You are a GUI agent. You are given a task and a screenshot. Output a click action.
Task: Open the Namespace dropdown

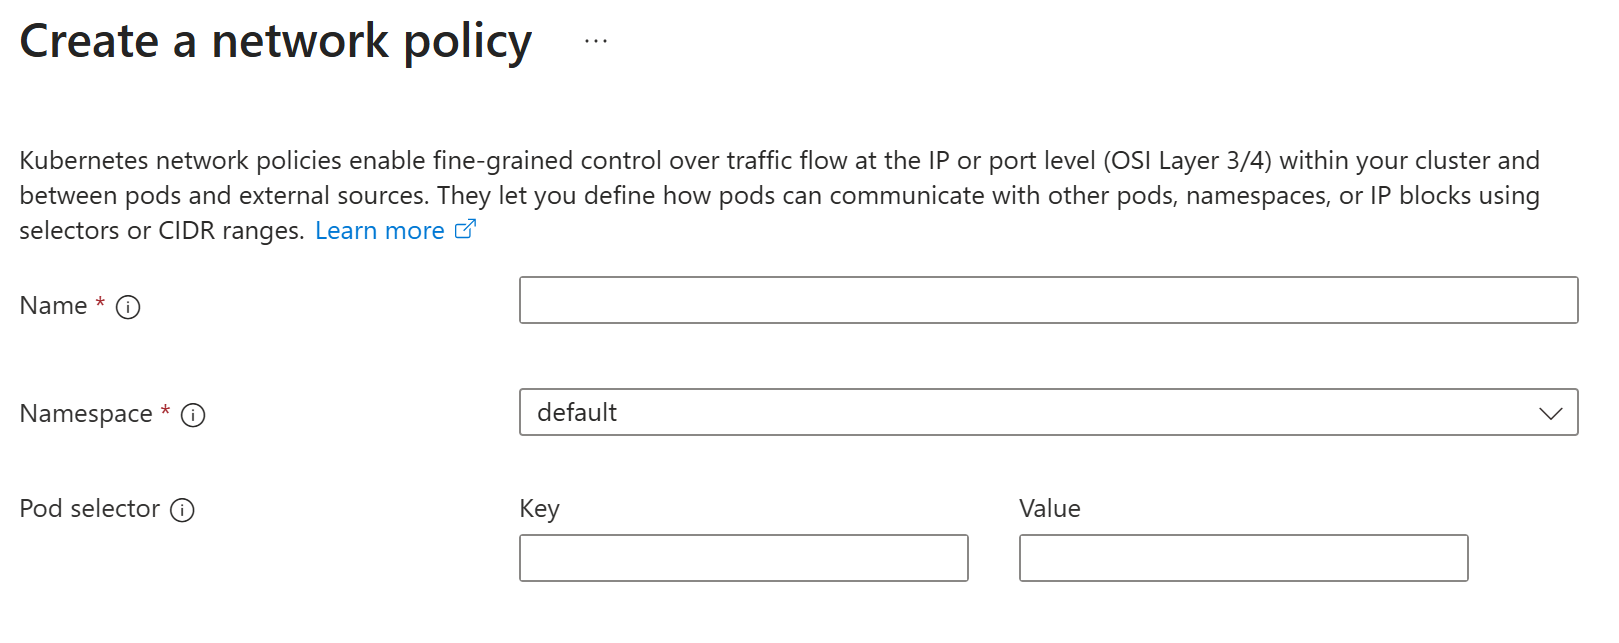coord(1045,411)
